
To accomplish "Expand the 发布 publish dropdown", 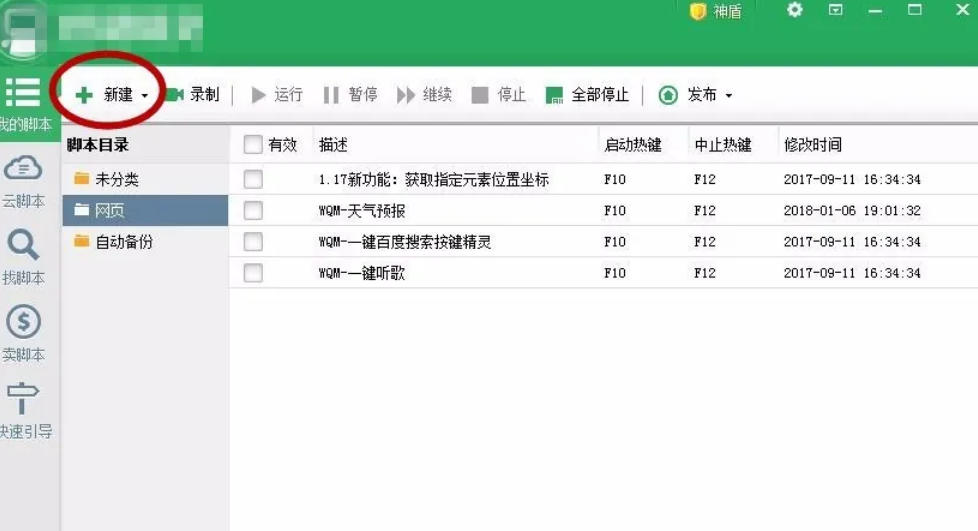I will [728, 96].
